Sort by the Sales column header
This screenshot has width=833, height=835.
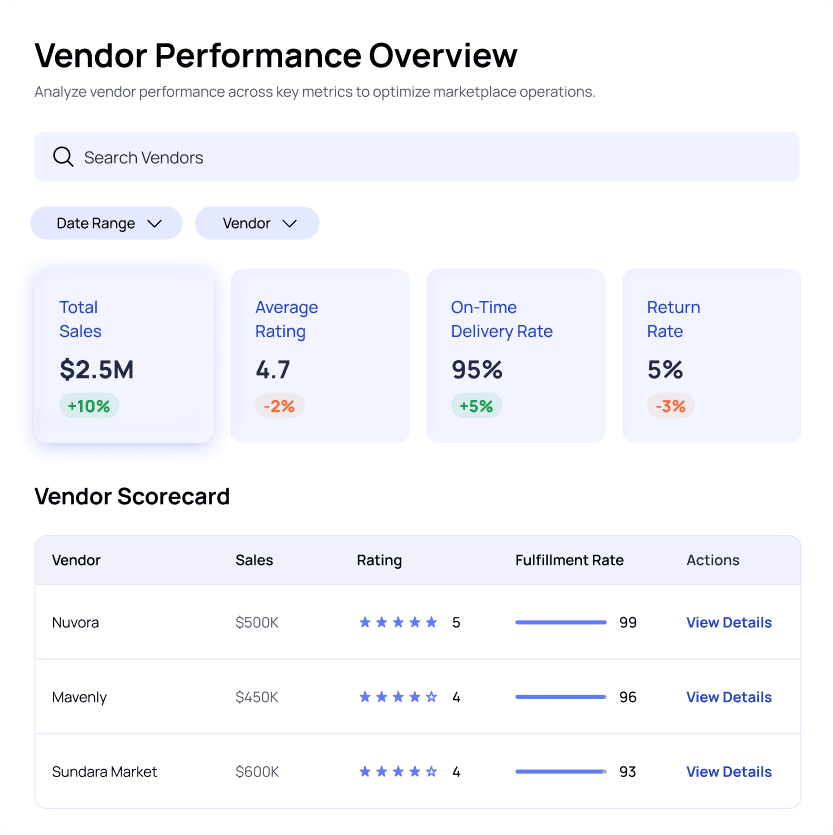[x=254, y=560]
